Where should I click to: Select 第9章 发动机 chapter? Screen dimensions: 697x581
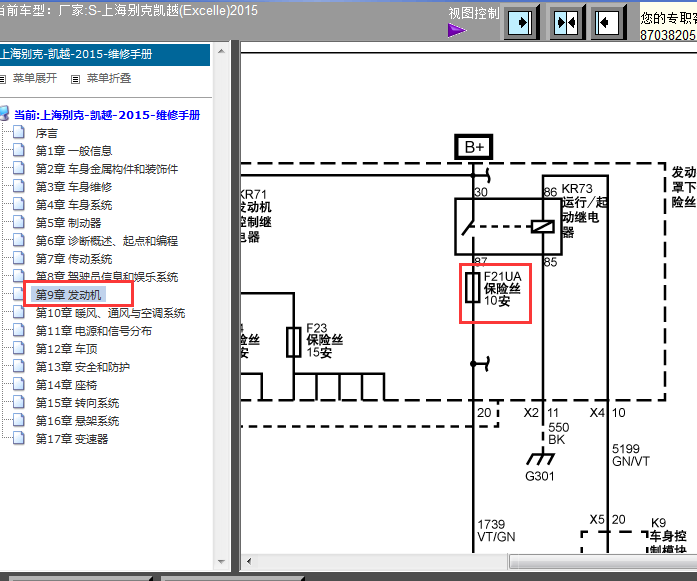pos(68,295)
